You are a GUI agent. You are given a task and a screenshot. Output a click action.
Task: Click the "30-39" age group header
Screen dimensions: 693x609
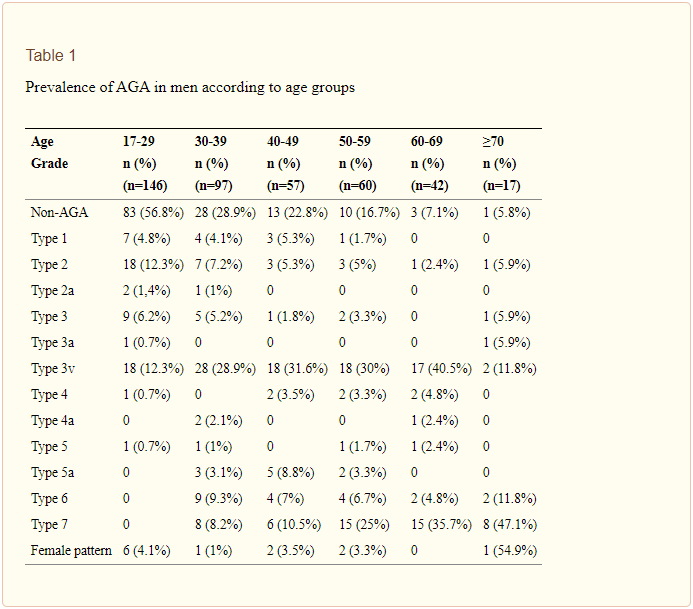pos(212,142)
